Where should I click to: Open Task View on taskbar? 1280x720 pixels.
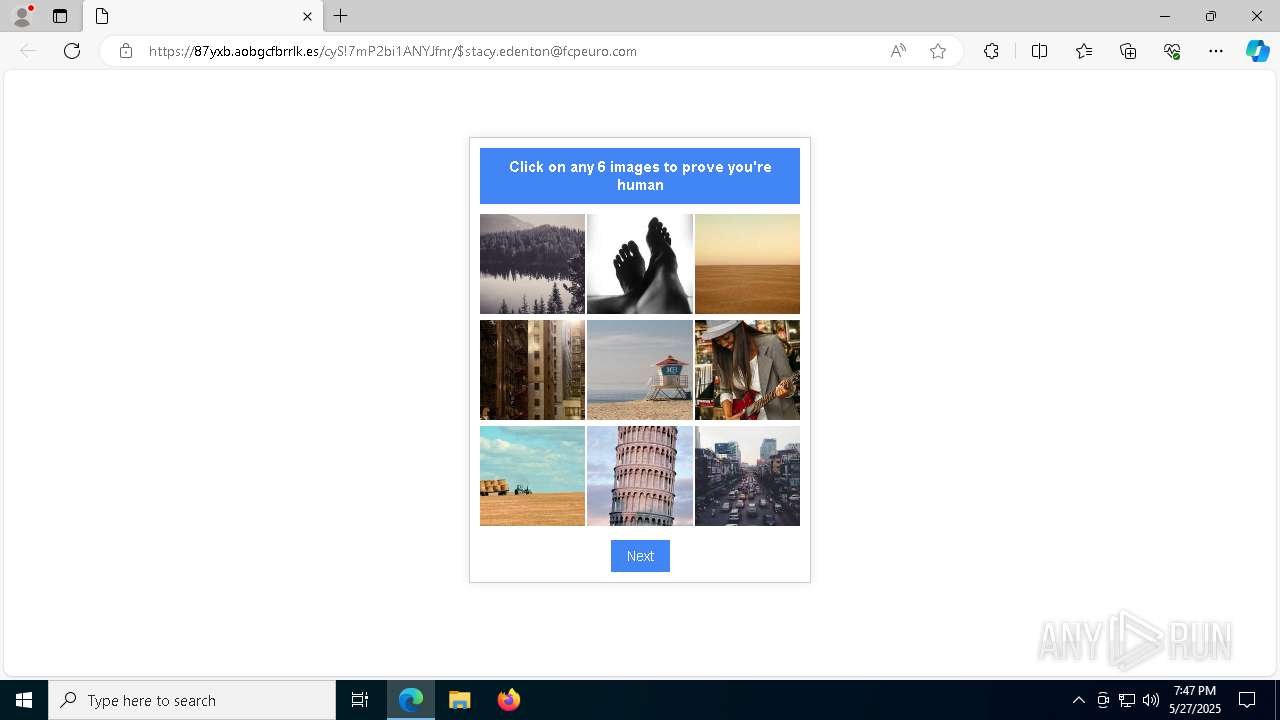click(360, 700)
